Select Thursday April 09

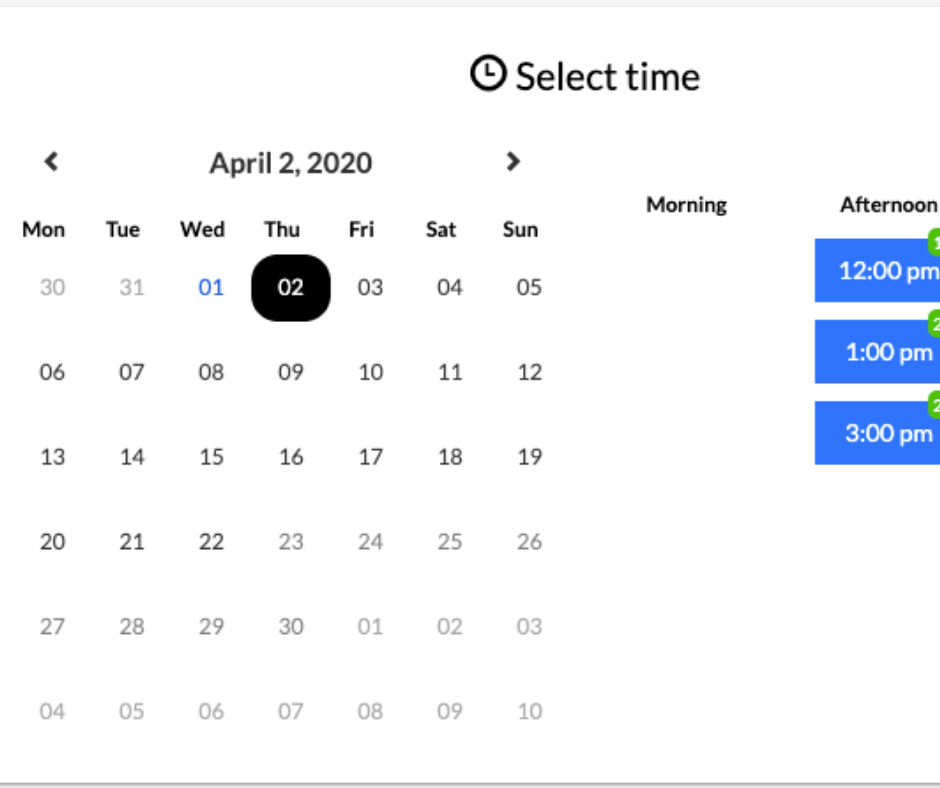291,372
